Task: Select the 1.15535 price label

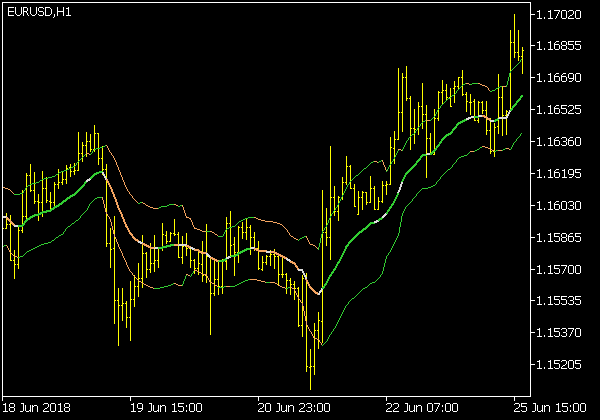Action: coord(559,301)
